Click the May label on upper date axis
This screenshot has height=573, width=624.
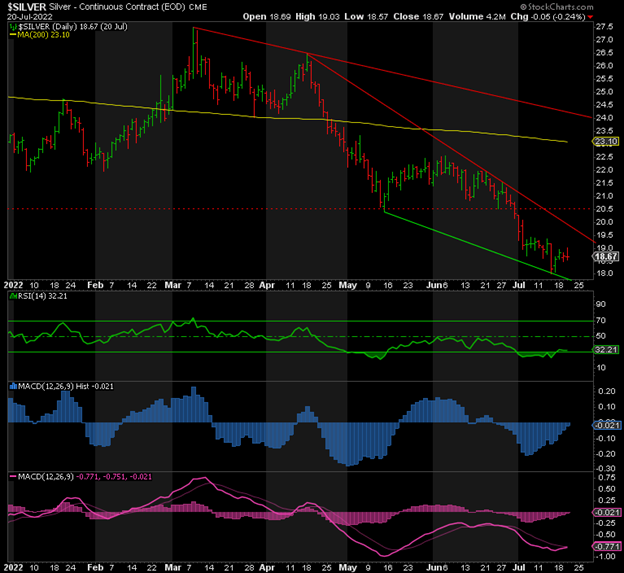[347, 285]
